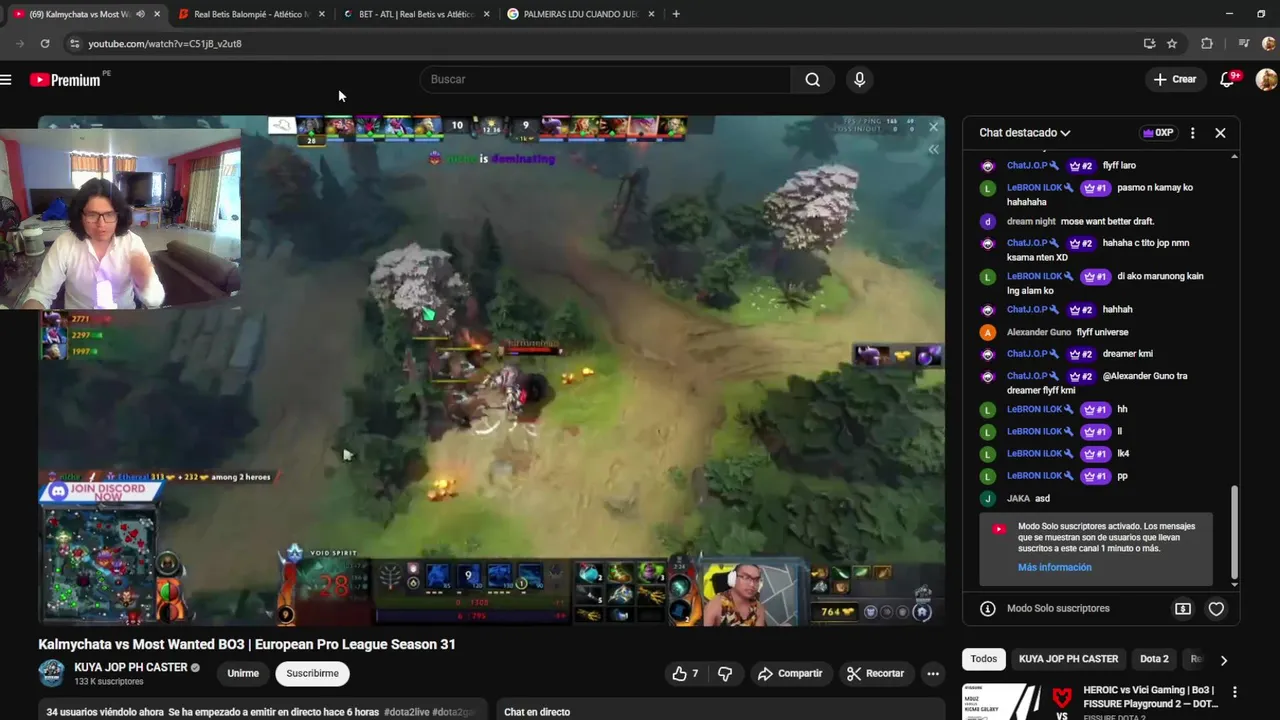Viewport: 1280px width, 720px height.
Task: Open HEROIC vs Vici Gaming video title
Action: tap(1149, 697)
